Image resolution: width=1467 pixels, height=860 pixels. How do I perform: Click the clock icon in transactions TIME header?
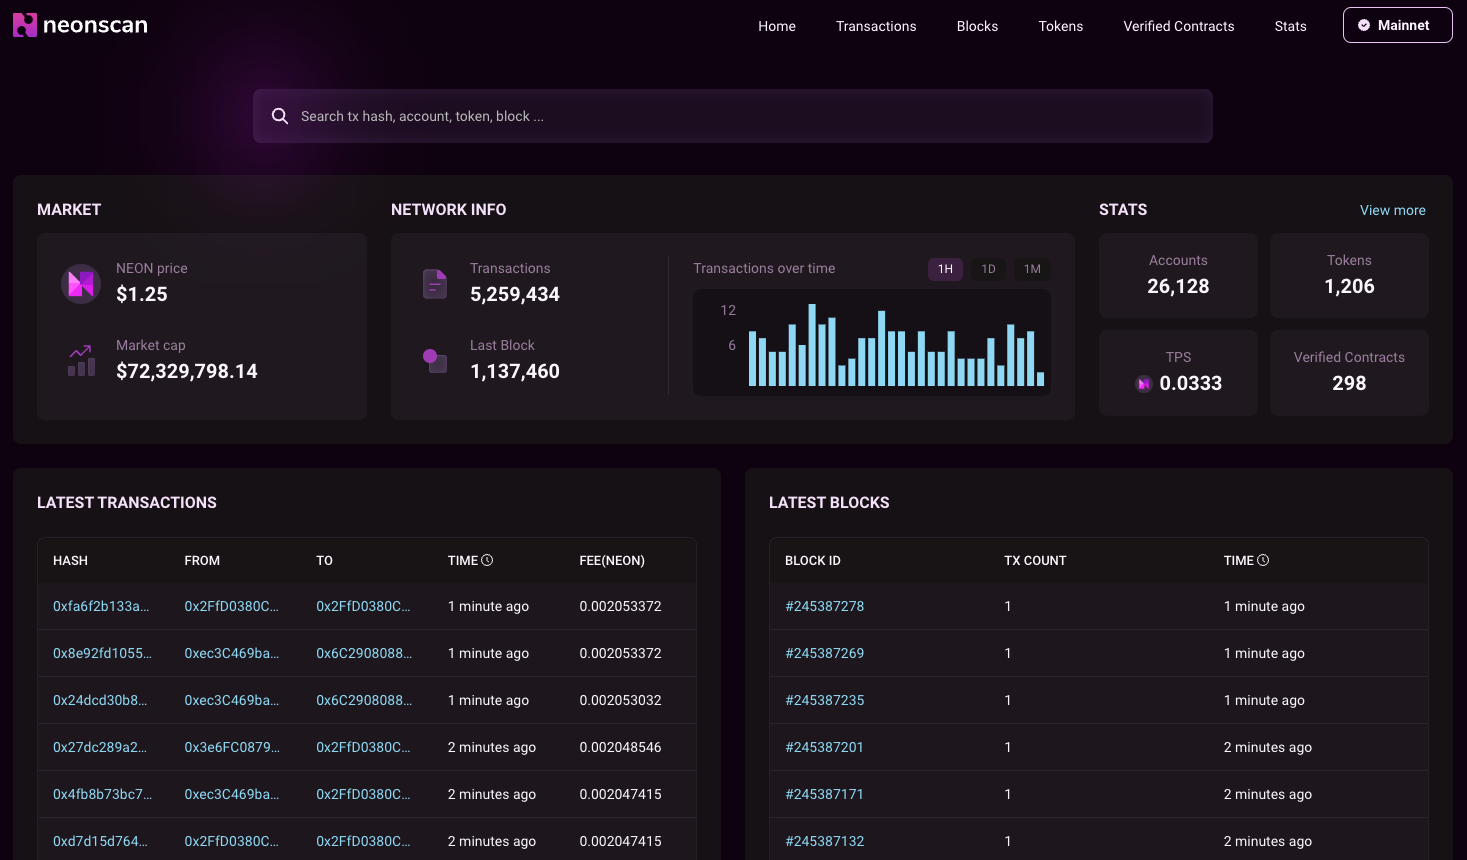[487, 560]
